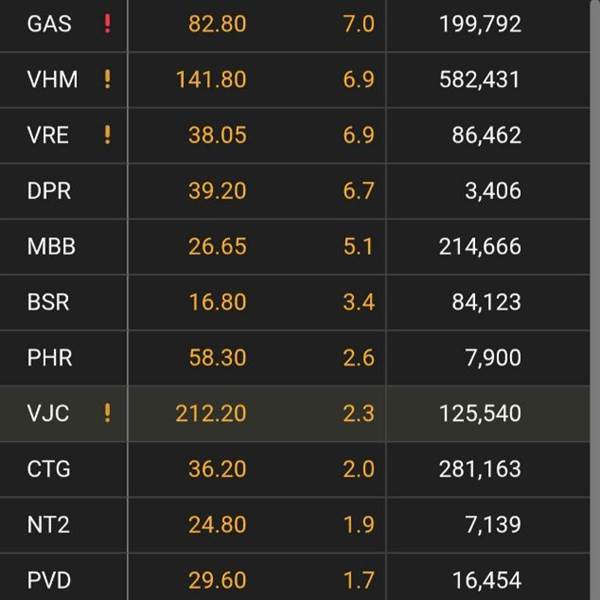Click the yellow warning icon next to VHM

click(108, 80)
